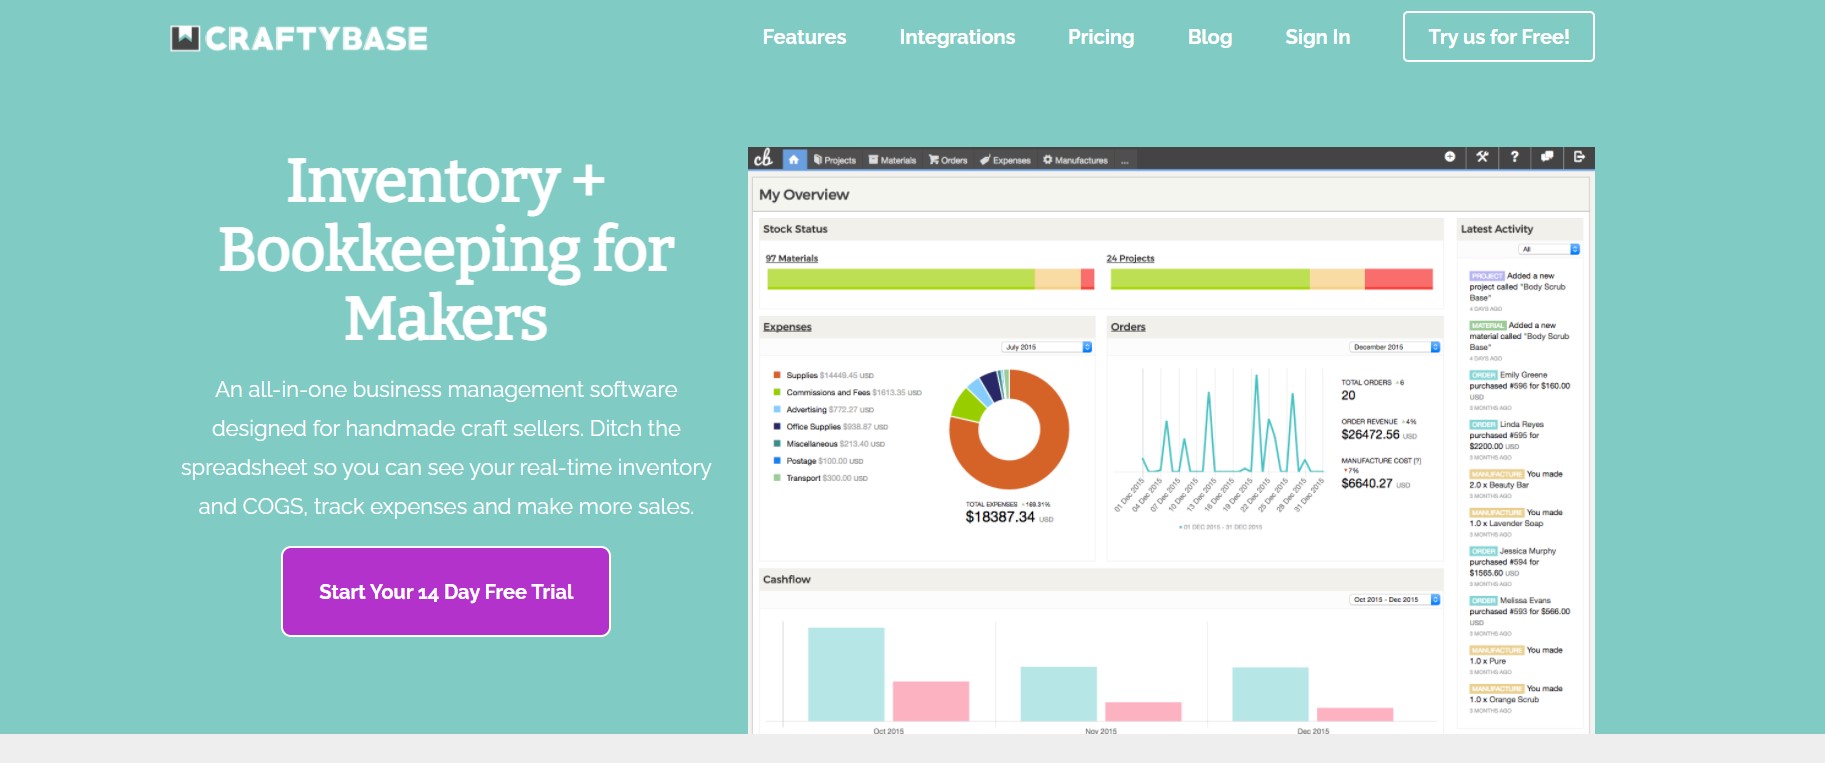1825x763 pixels.
Task: Open the Features page
Action: 804,37
